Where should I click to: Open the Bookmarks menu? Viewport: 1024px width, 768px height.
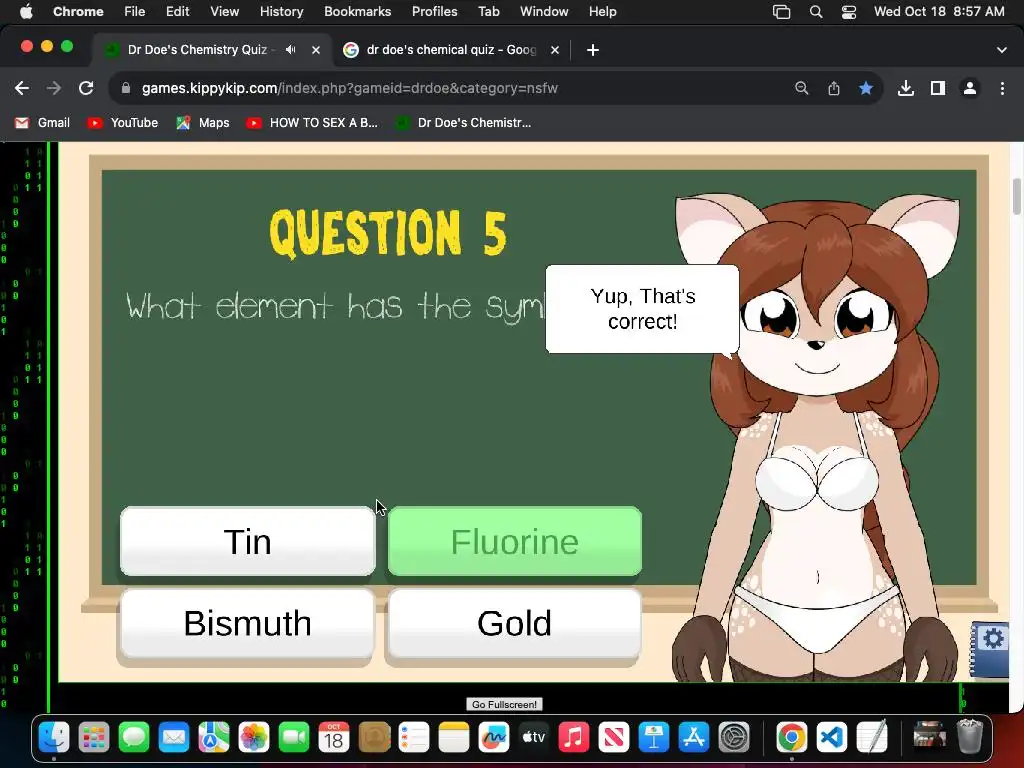click(357, 12)
